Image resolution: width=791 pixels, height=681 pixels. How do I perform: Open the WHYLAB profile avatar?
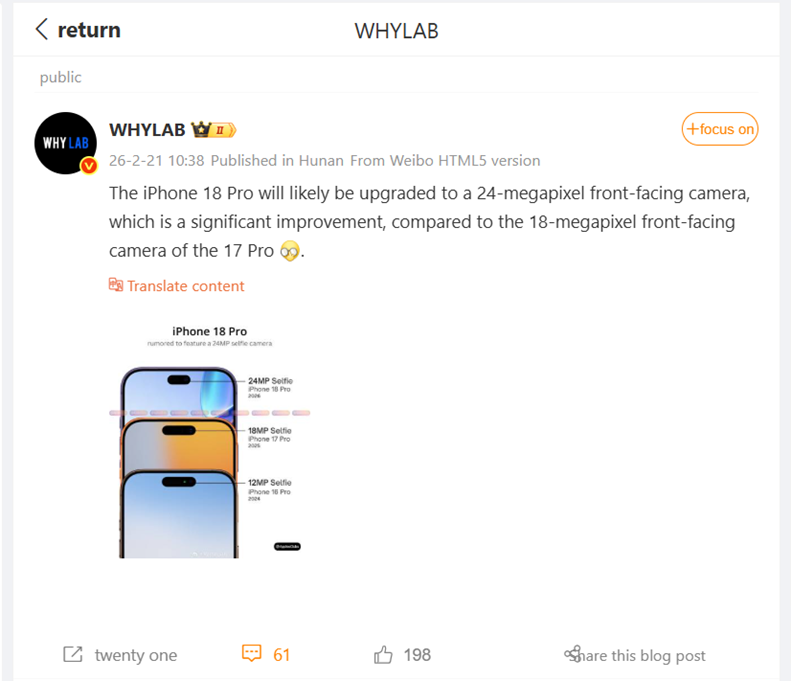[x=66, y=143]
